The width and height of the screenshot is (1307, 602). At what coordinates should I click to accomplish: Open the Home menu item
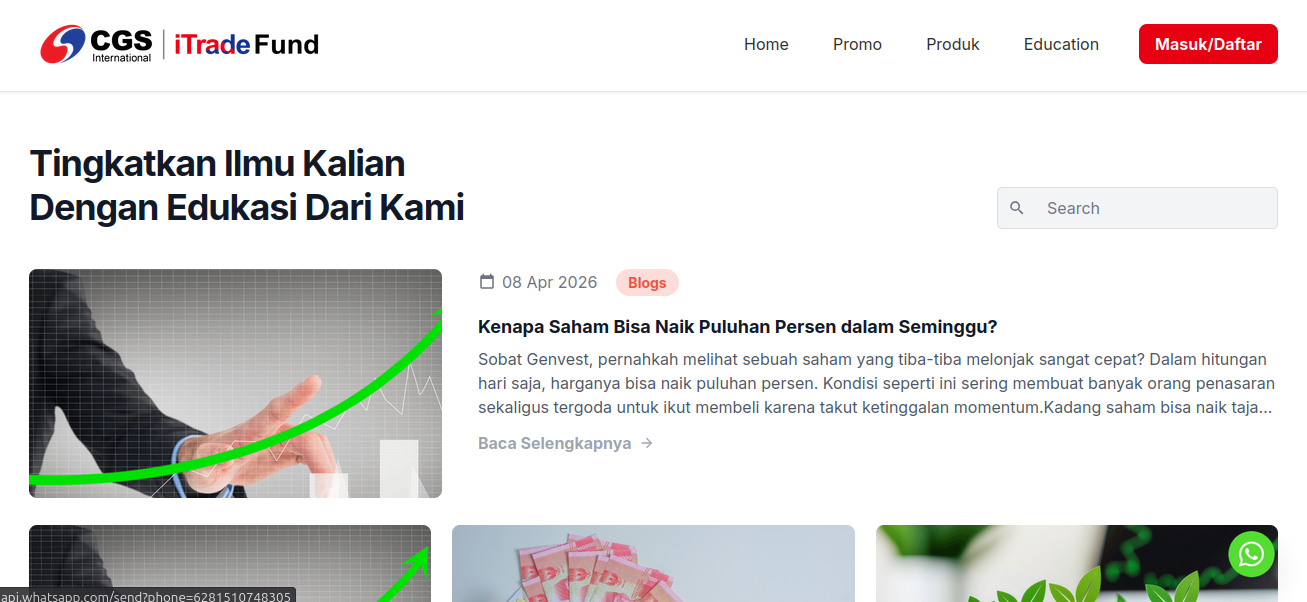[766, 44]
